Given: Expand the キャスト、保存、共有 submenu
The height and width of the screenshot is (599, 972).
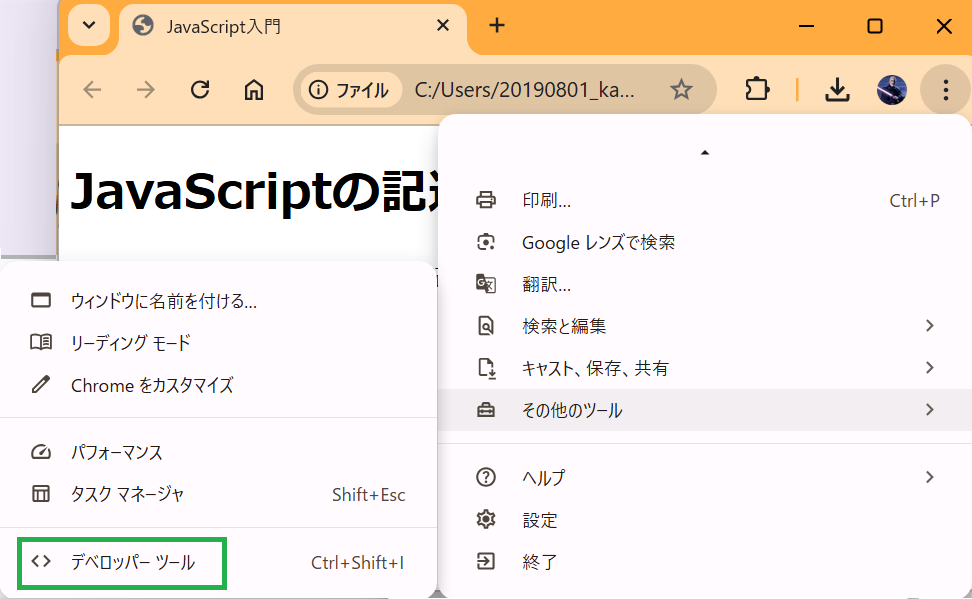Looking at the screenshot, I should click(x=705, y=368).
